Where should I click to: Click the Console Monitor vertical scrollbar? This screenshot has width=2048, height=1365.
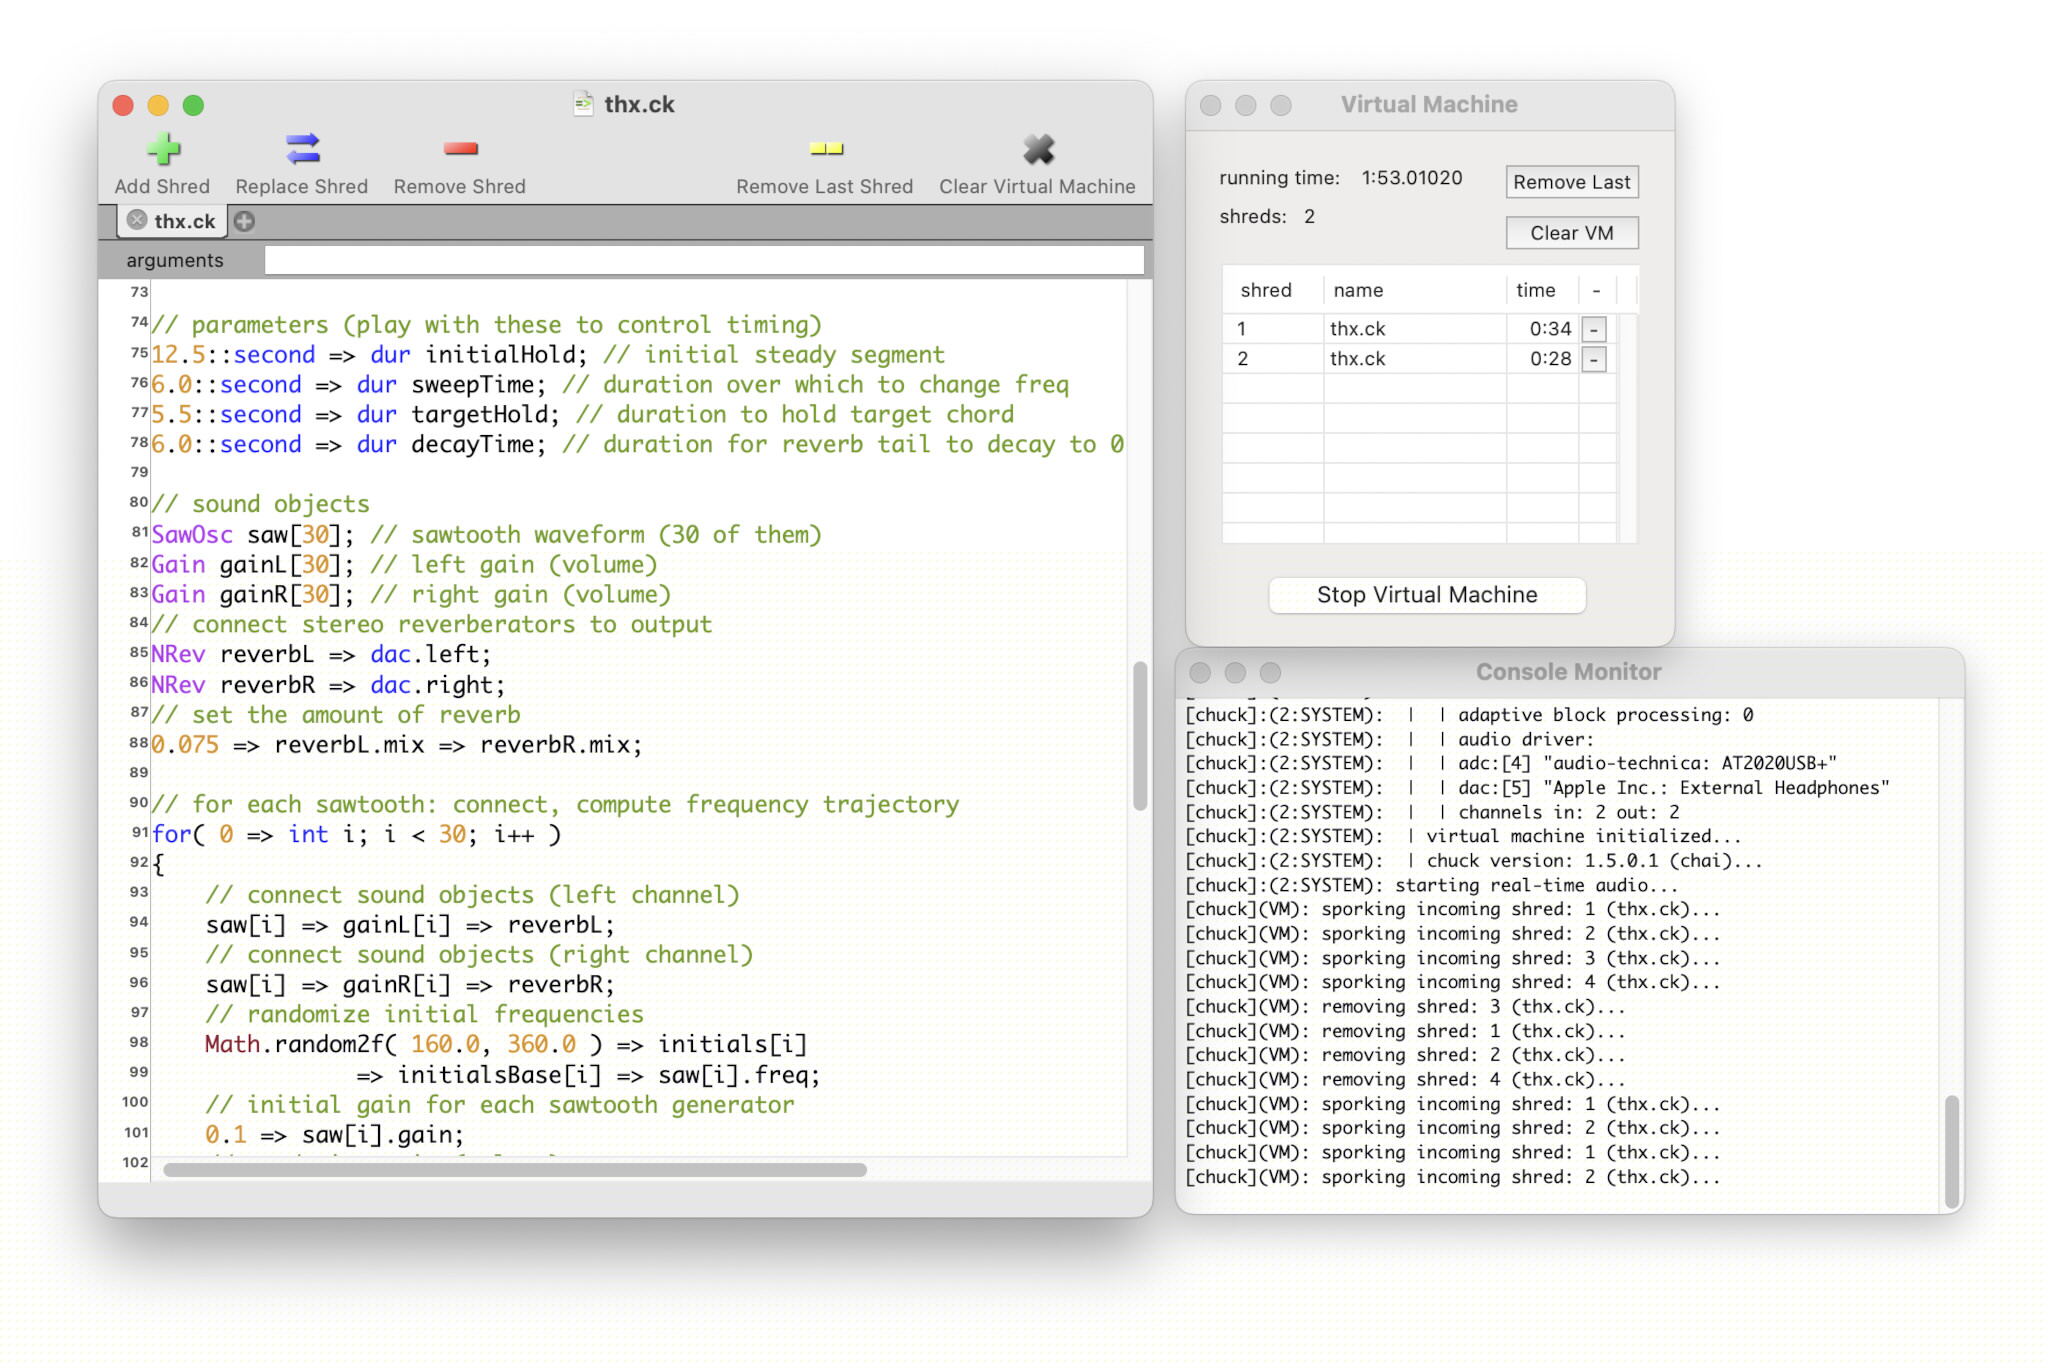1951,1150
